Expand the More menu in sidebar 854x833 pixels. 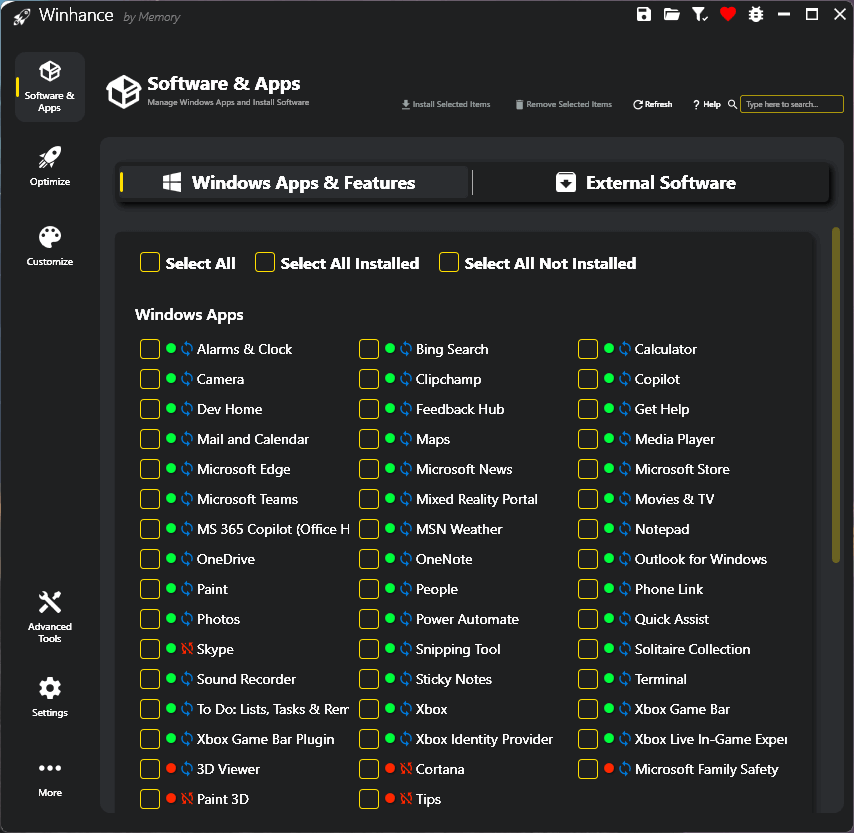[50, 777]
